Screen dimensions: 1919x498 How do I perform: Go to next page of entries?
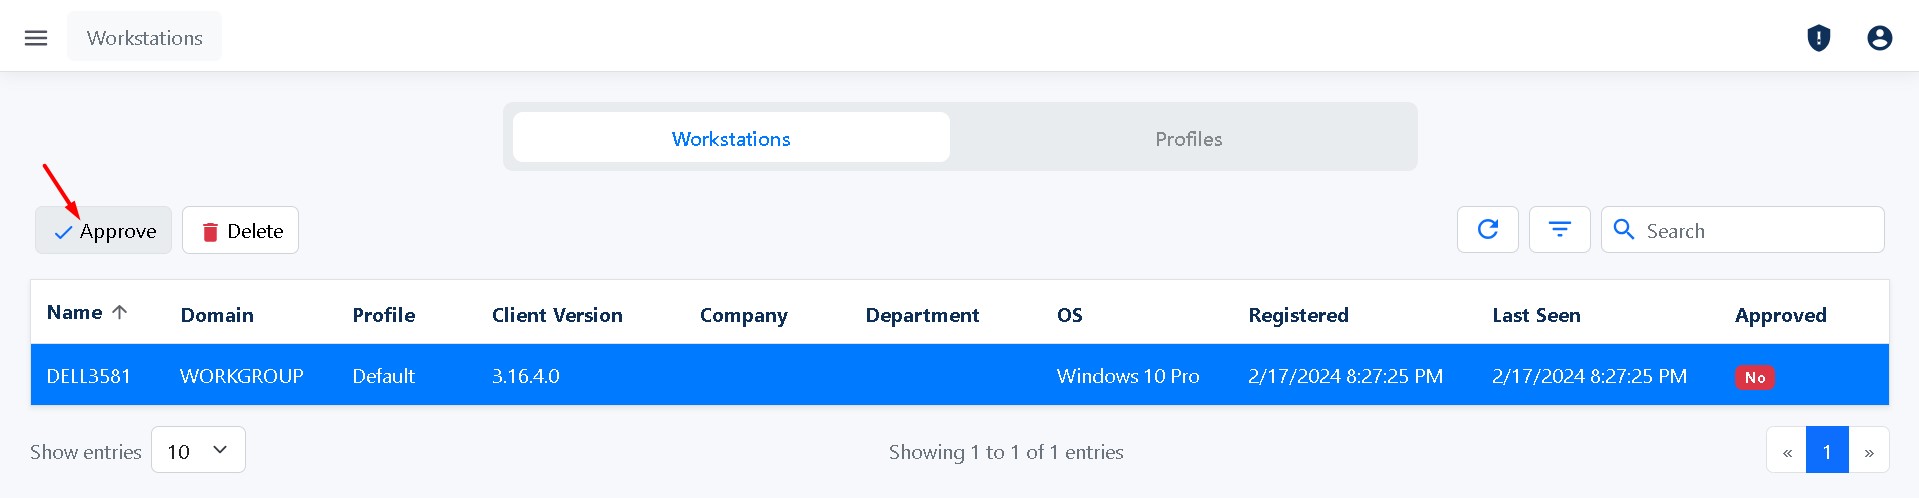[x=1868, y=452]
